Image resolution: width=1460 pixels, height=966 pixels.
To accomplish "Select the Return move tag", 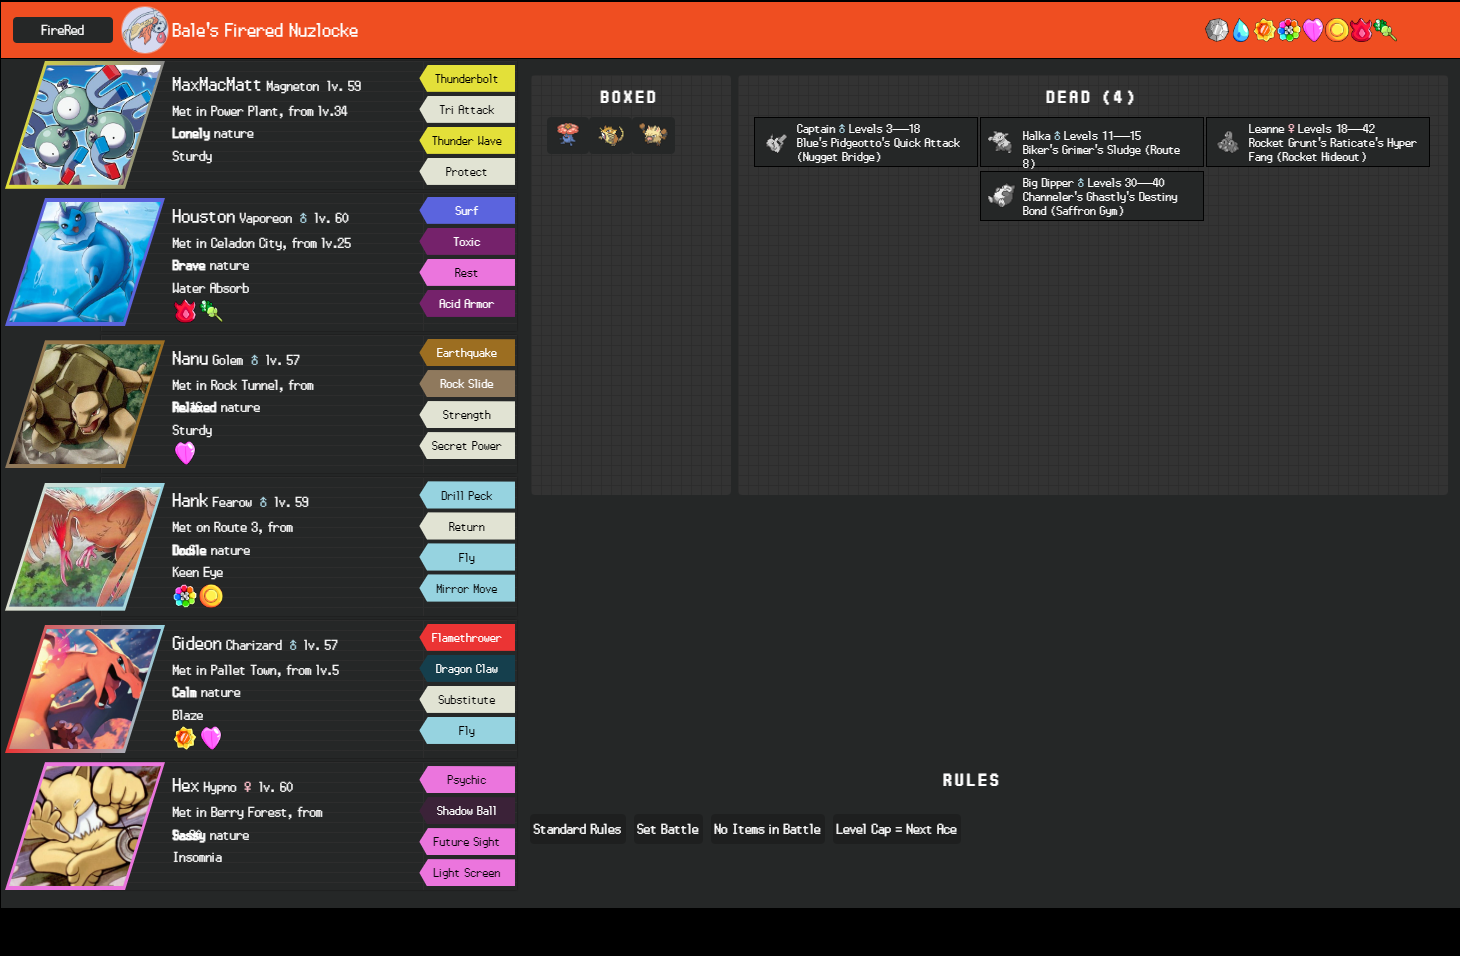I will [467, 527].
